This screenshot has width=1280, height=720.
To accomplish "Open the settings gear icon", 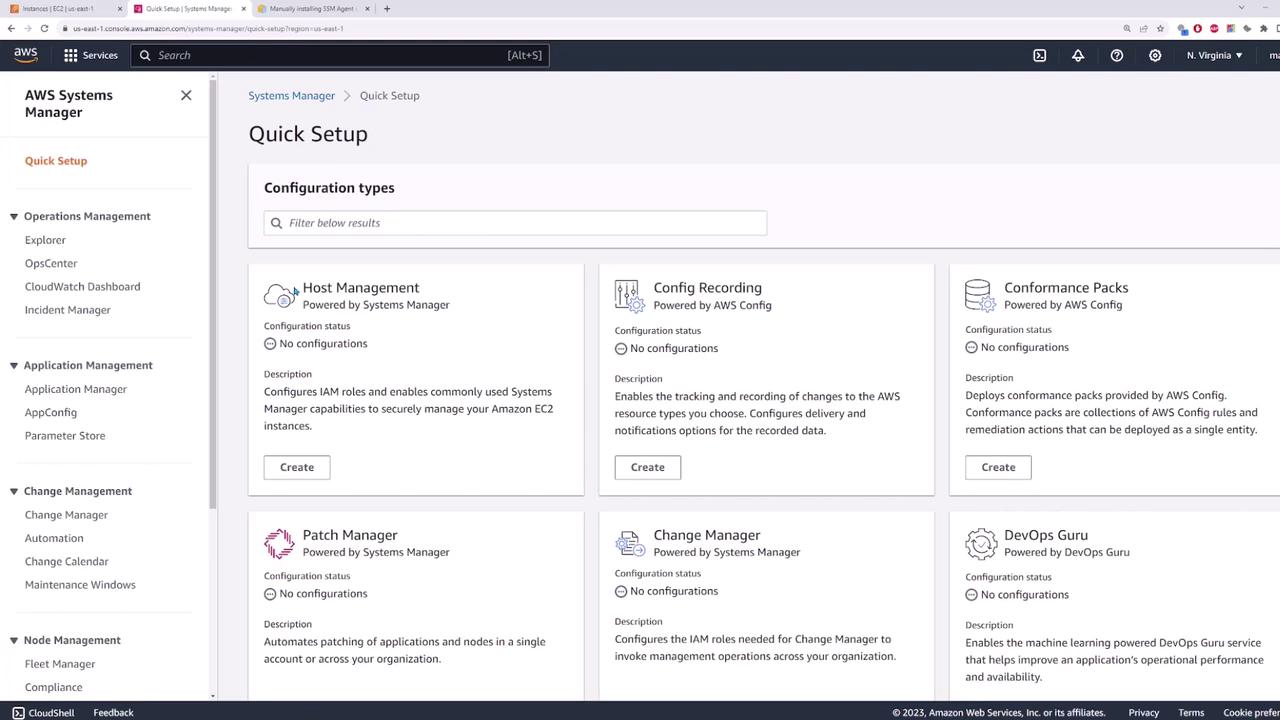I will 1155,55.
